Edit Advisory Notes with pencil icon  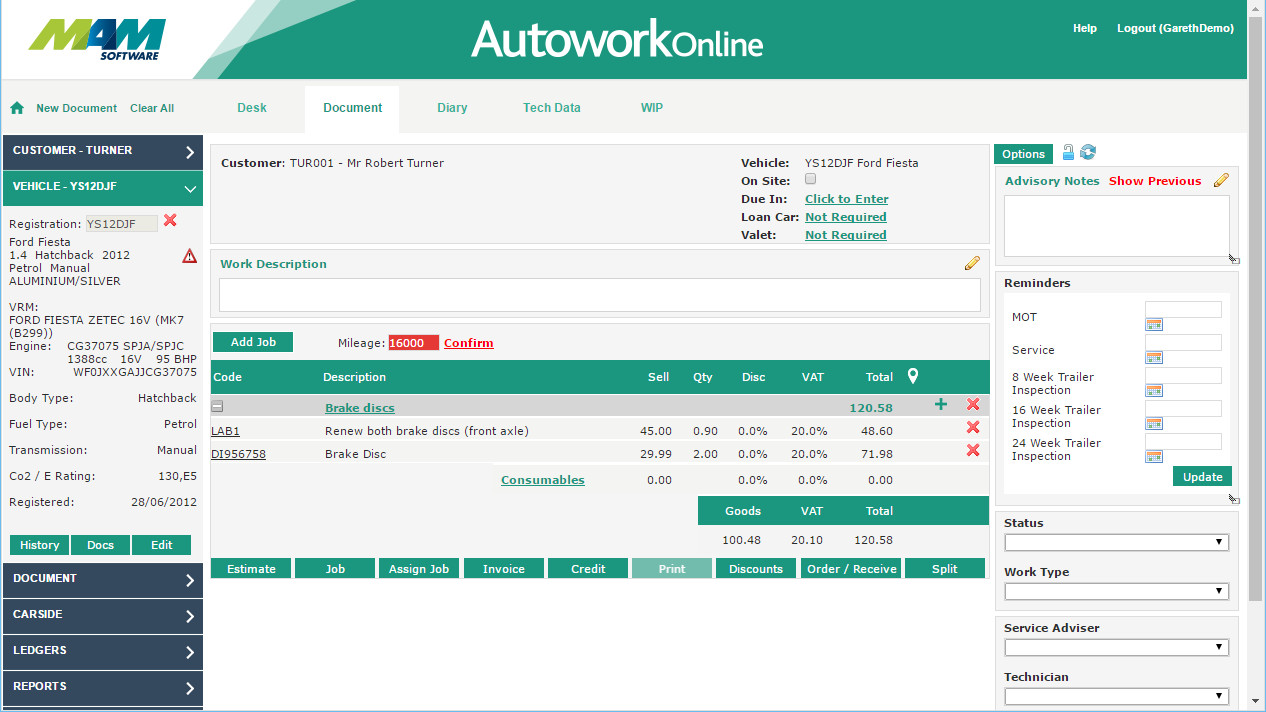(x=1221, y=180)
